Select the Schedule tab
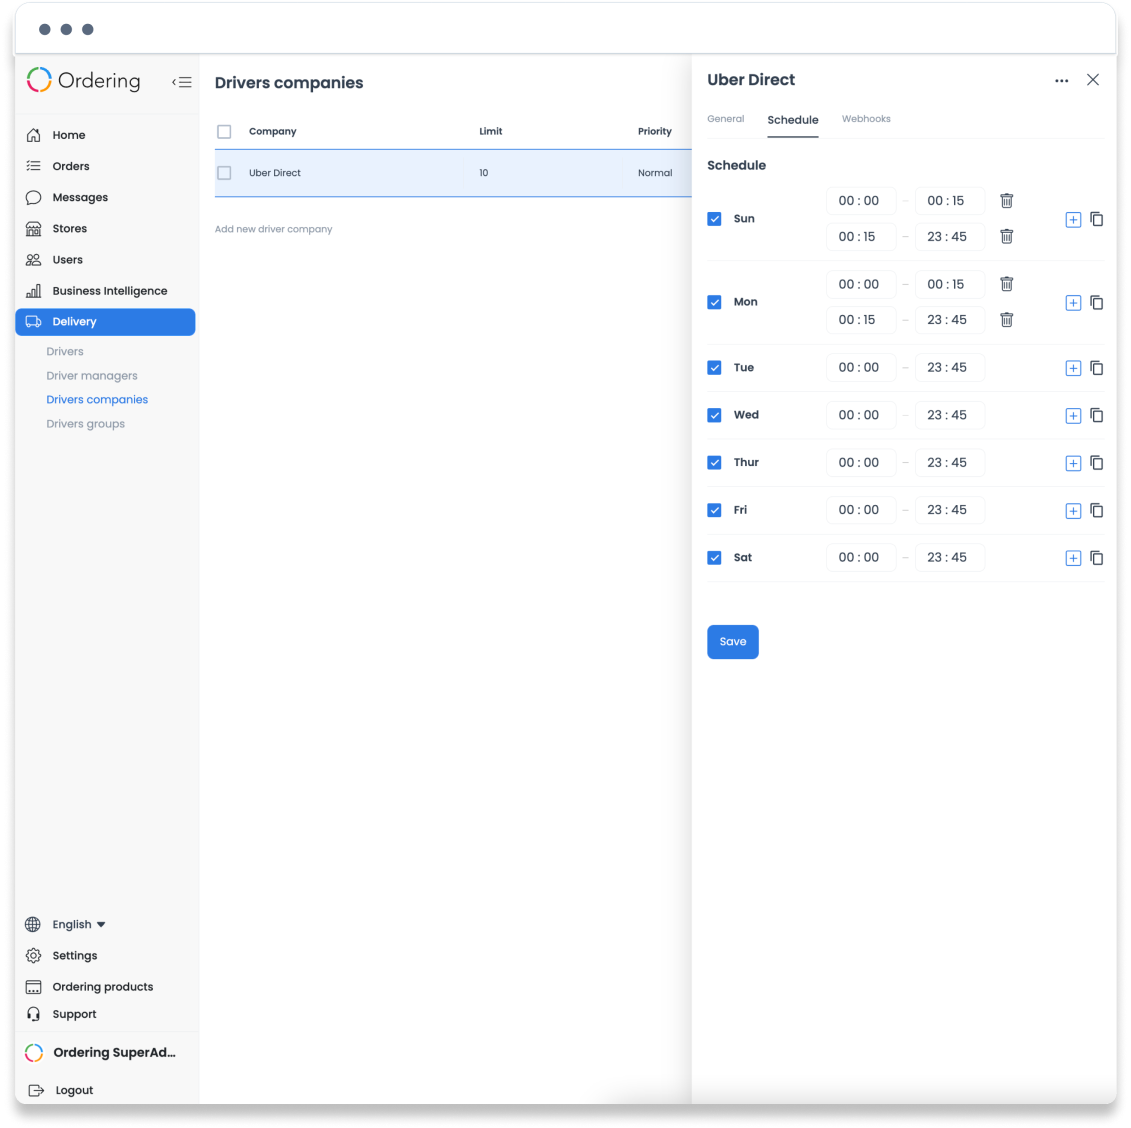 pos(792,120)
